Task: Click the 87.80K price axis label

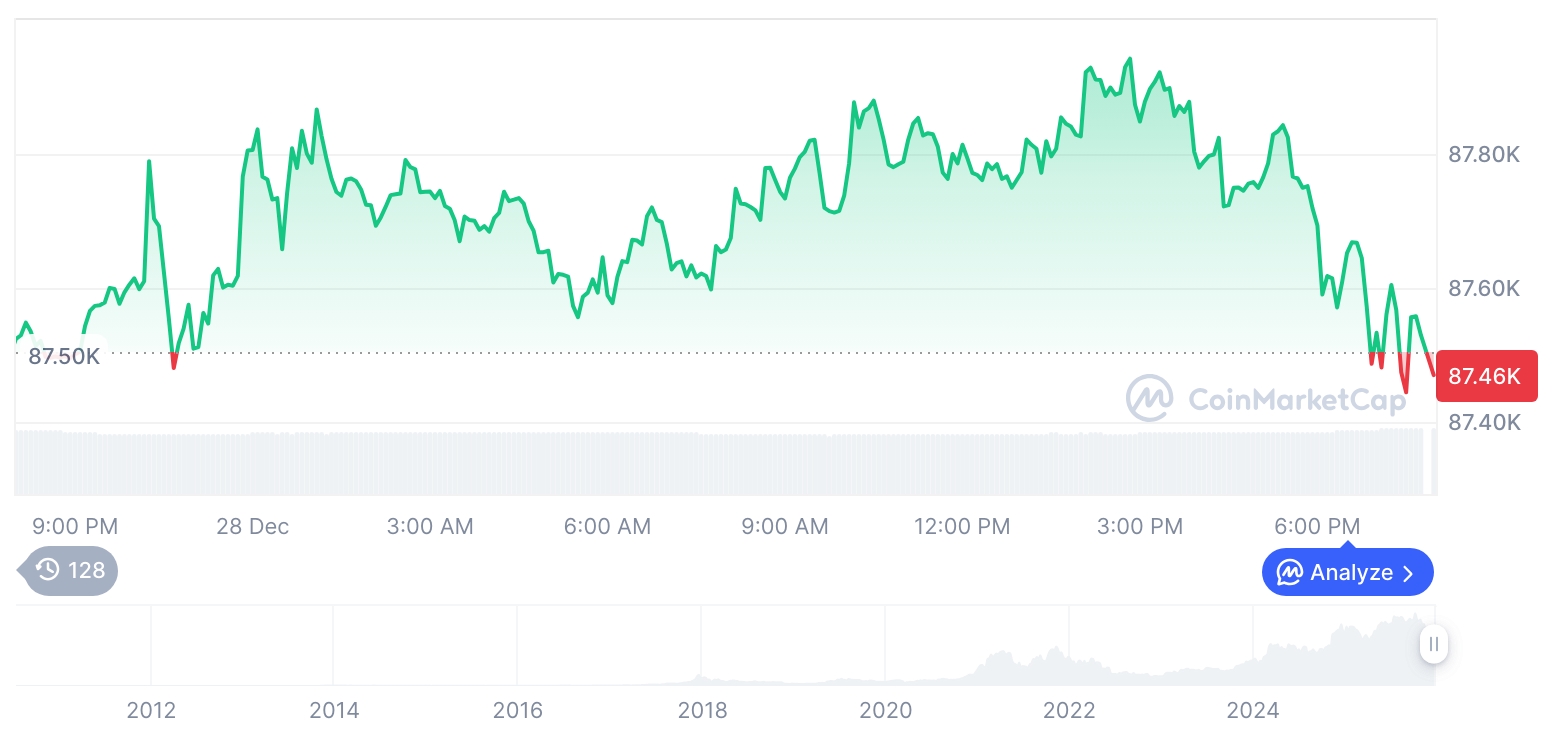Action: (1484, 155)
